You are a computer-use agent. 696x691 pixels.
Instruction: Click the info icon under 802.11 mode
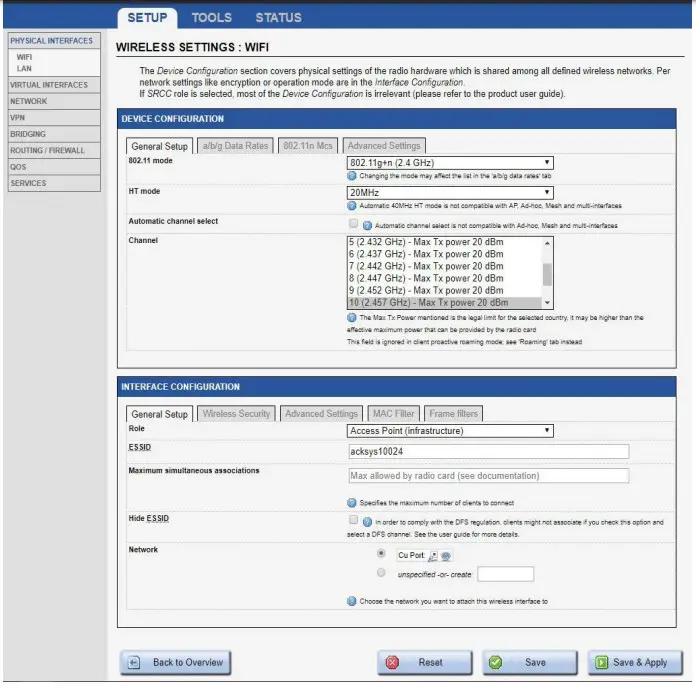(x=352, y=176)
